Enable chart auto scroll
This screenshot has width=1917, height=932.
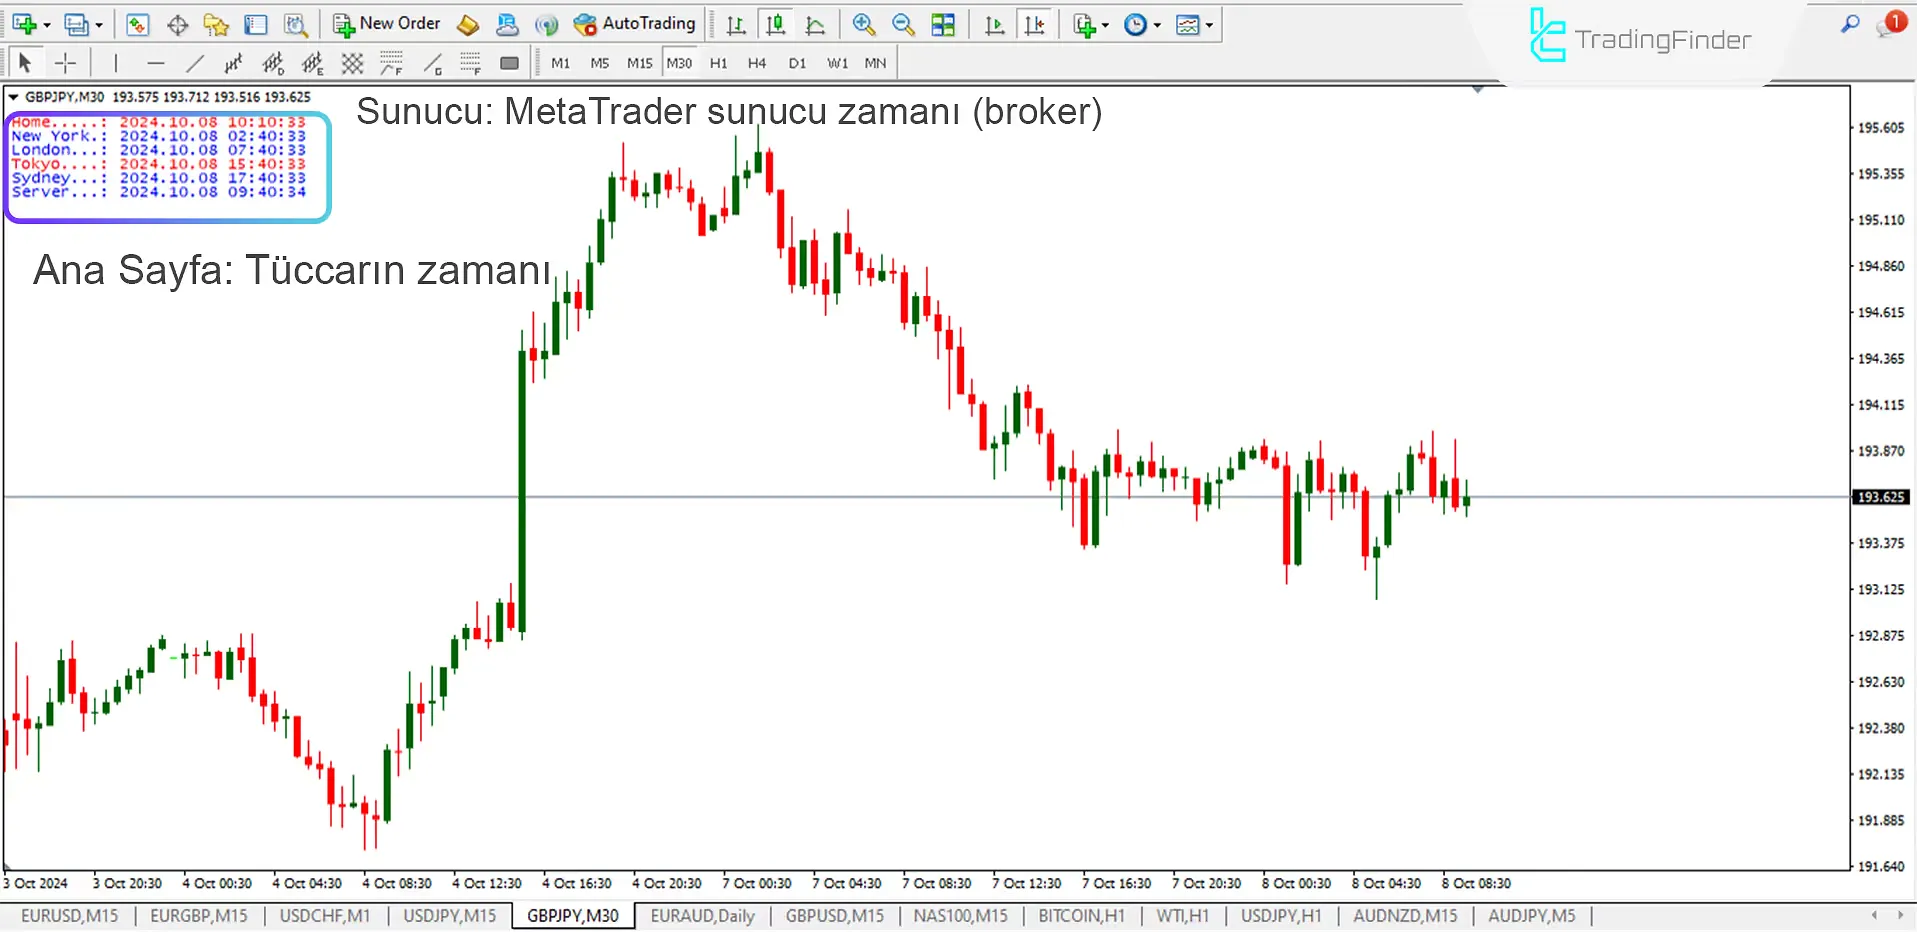(994, 25)
